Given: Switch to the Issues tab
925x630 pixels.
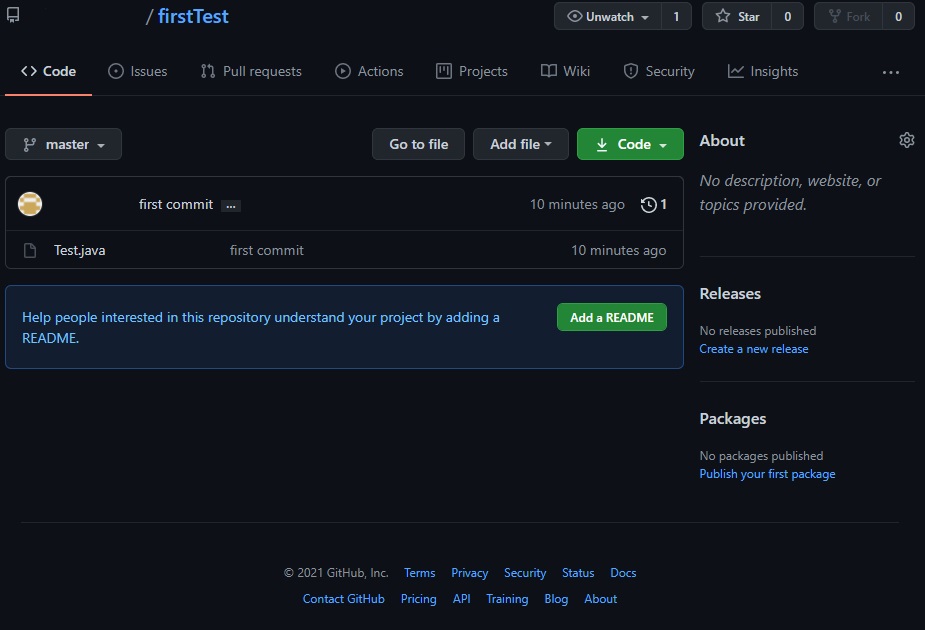Looking at the screenshot, I should tap(137, 71).
